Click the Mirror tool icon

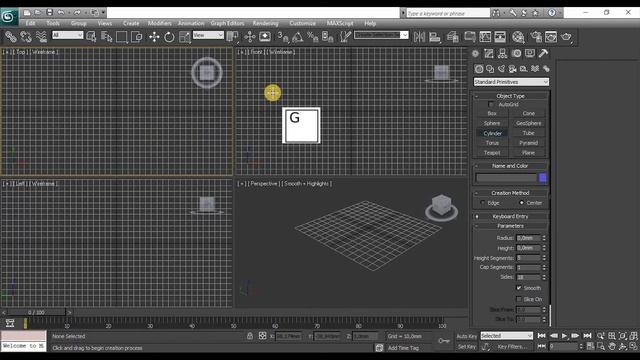point(419,37)
